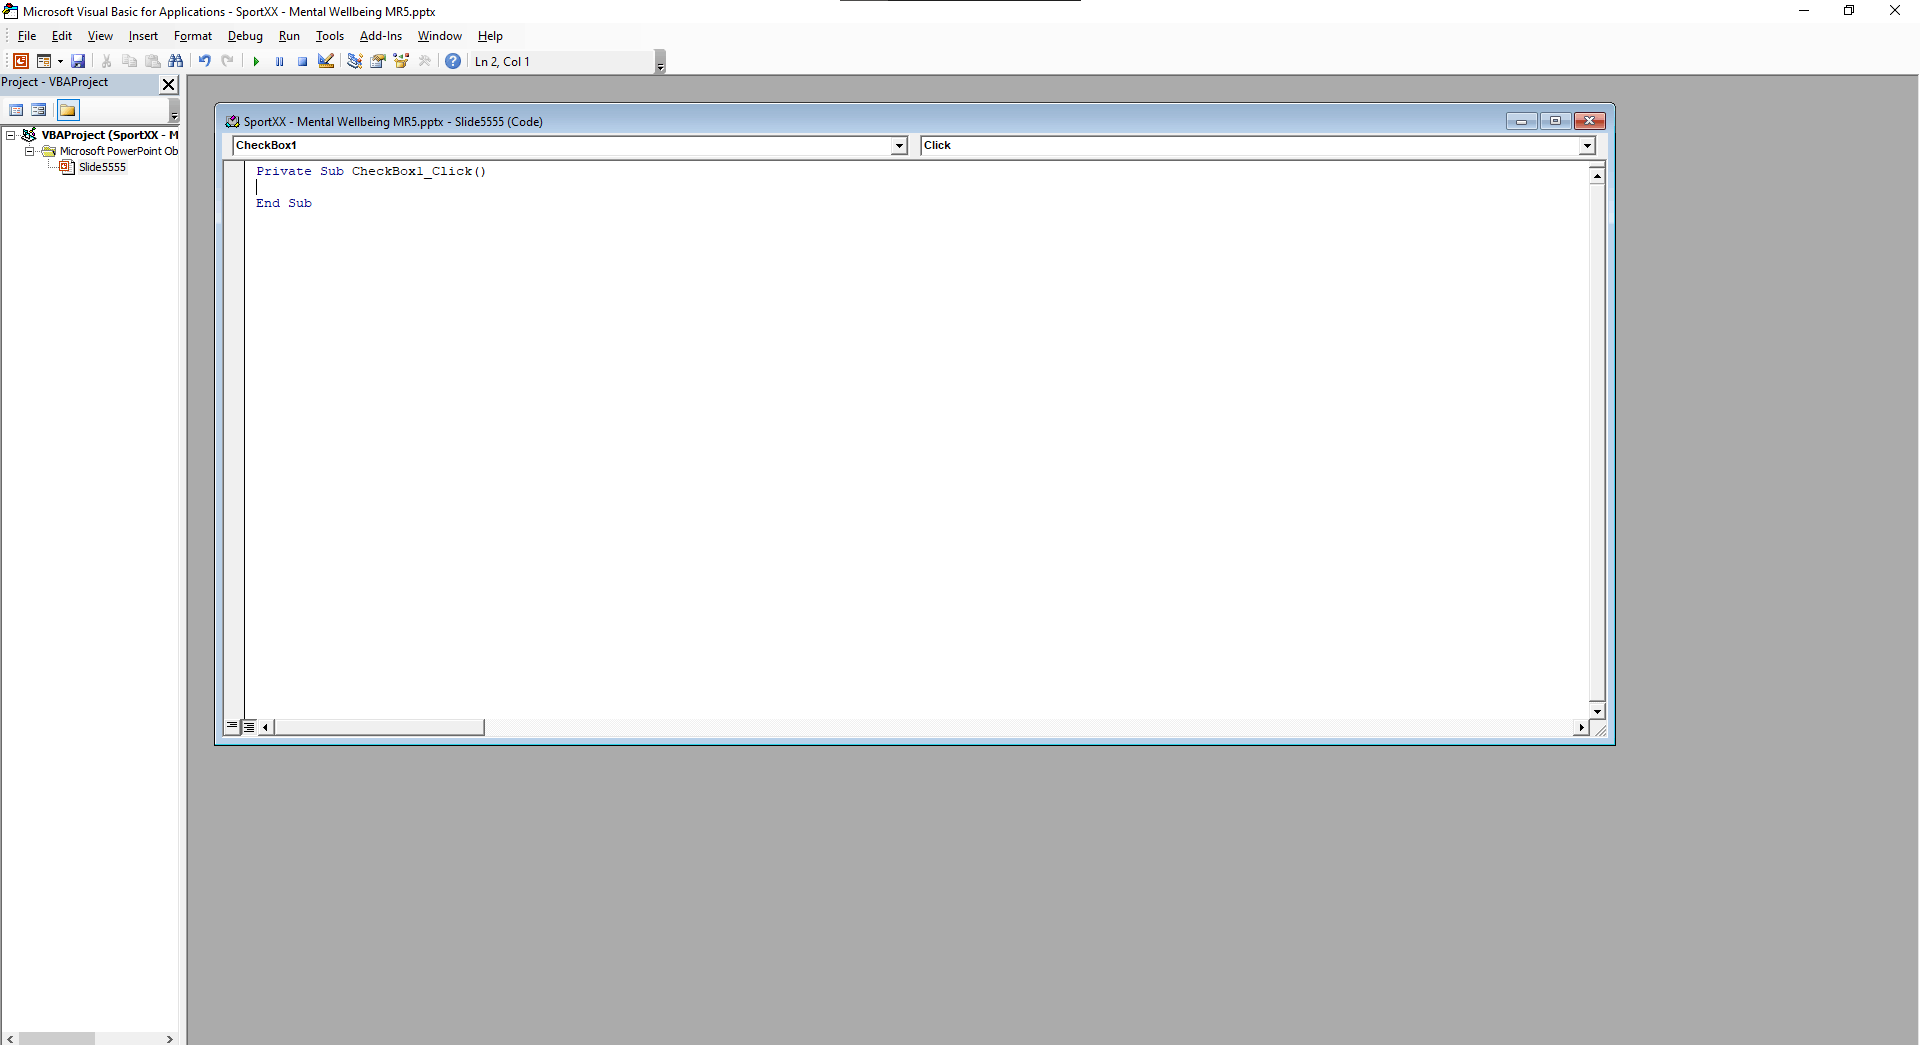1920x1045 pixels.
Task: Open the CheckBox1 object dropdown
Action: click(x=899, y=146)
